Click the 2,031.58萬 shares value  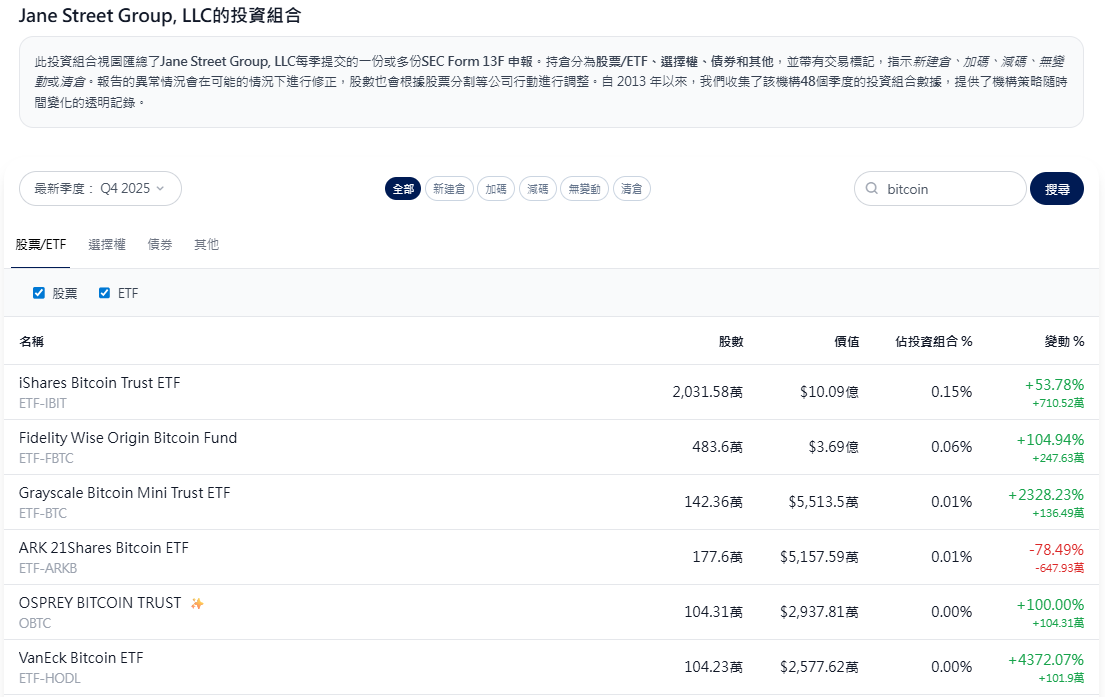pos(708,392)
